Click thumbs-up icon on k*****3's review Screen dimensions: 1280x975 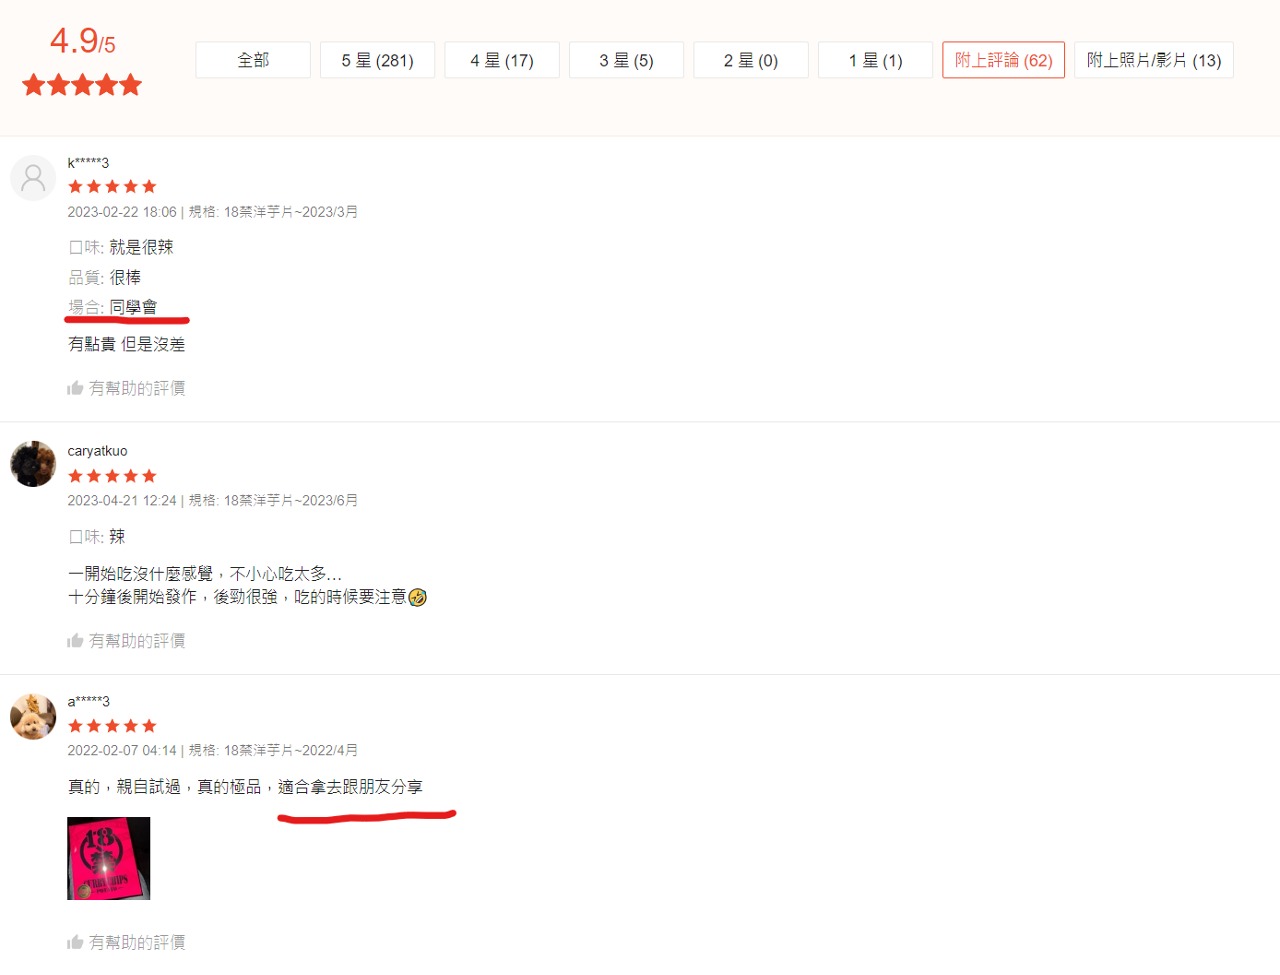point(75,388)
